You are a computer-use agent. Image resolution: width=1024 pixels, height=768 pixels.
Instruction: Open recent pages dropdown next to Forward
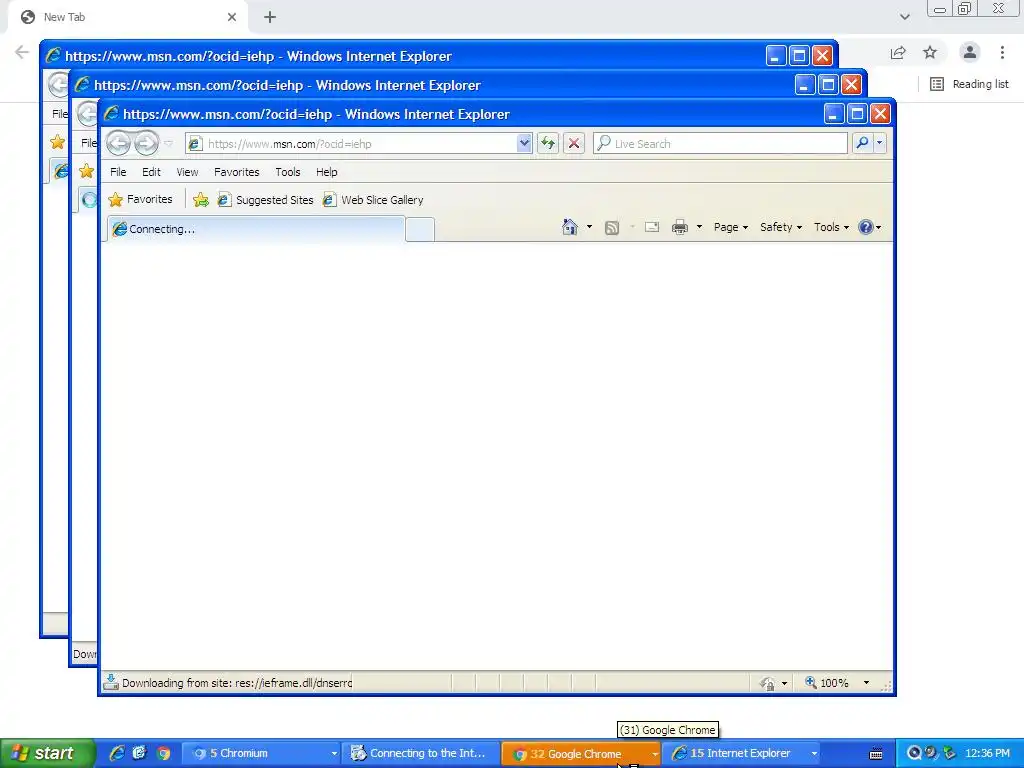point(168,143)
